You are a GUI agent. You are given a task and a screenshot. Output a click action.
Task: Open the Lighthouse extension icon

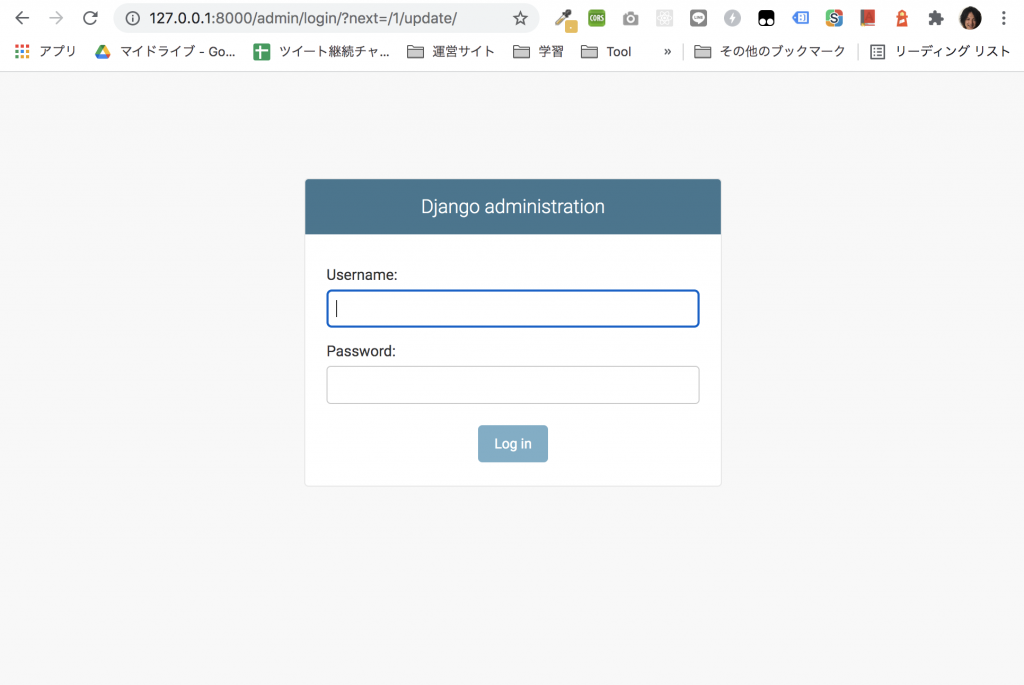pyautogui.click(x=902, y=18)
